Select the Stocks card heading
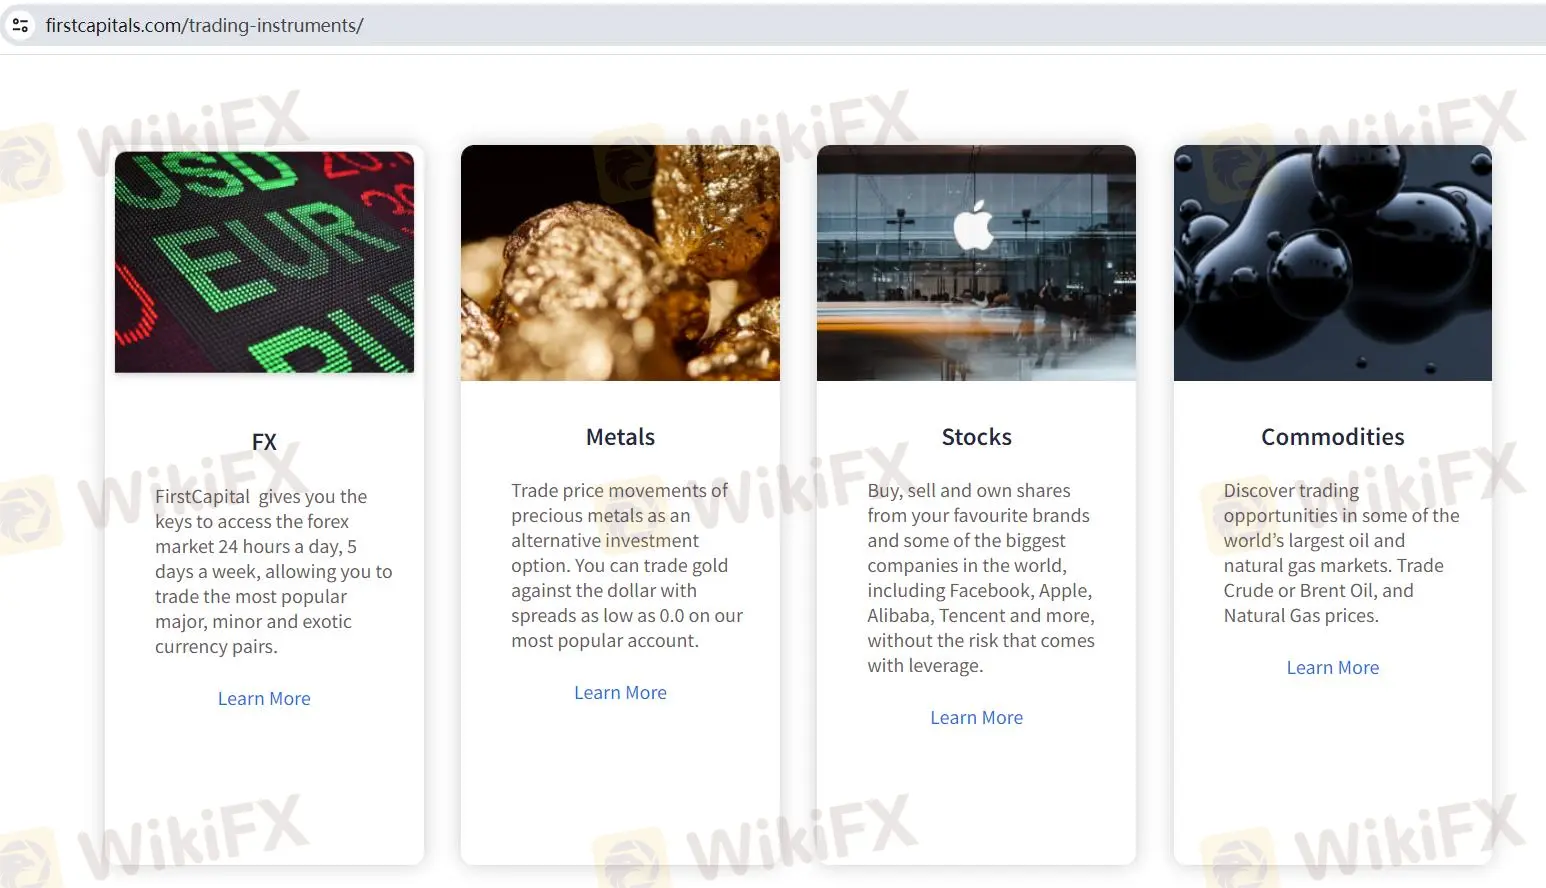The height and width of the screenshot is (888, 1546). point(977,437)
